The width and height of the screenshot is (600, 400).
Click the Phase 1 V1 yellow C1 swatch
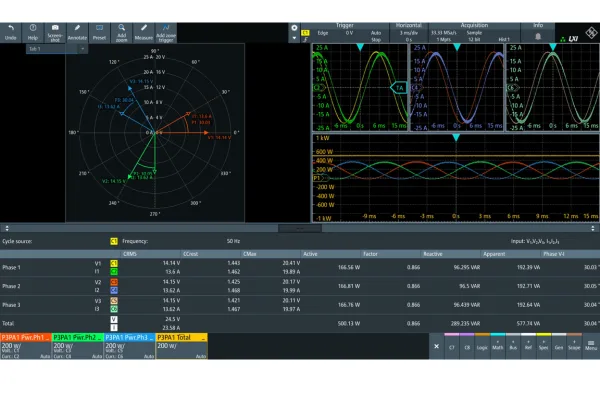click(114, 263)
